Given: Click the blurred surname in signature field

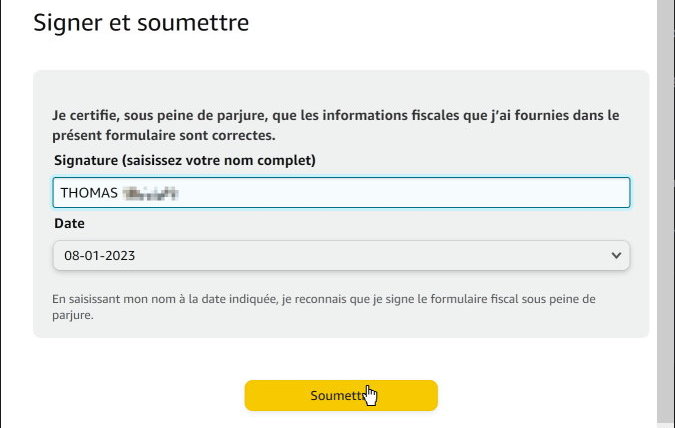Looking at the screenshot, I should point(150,192).
